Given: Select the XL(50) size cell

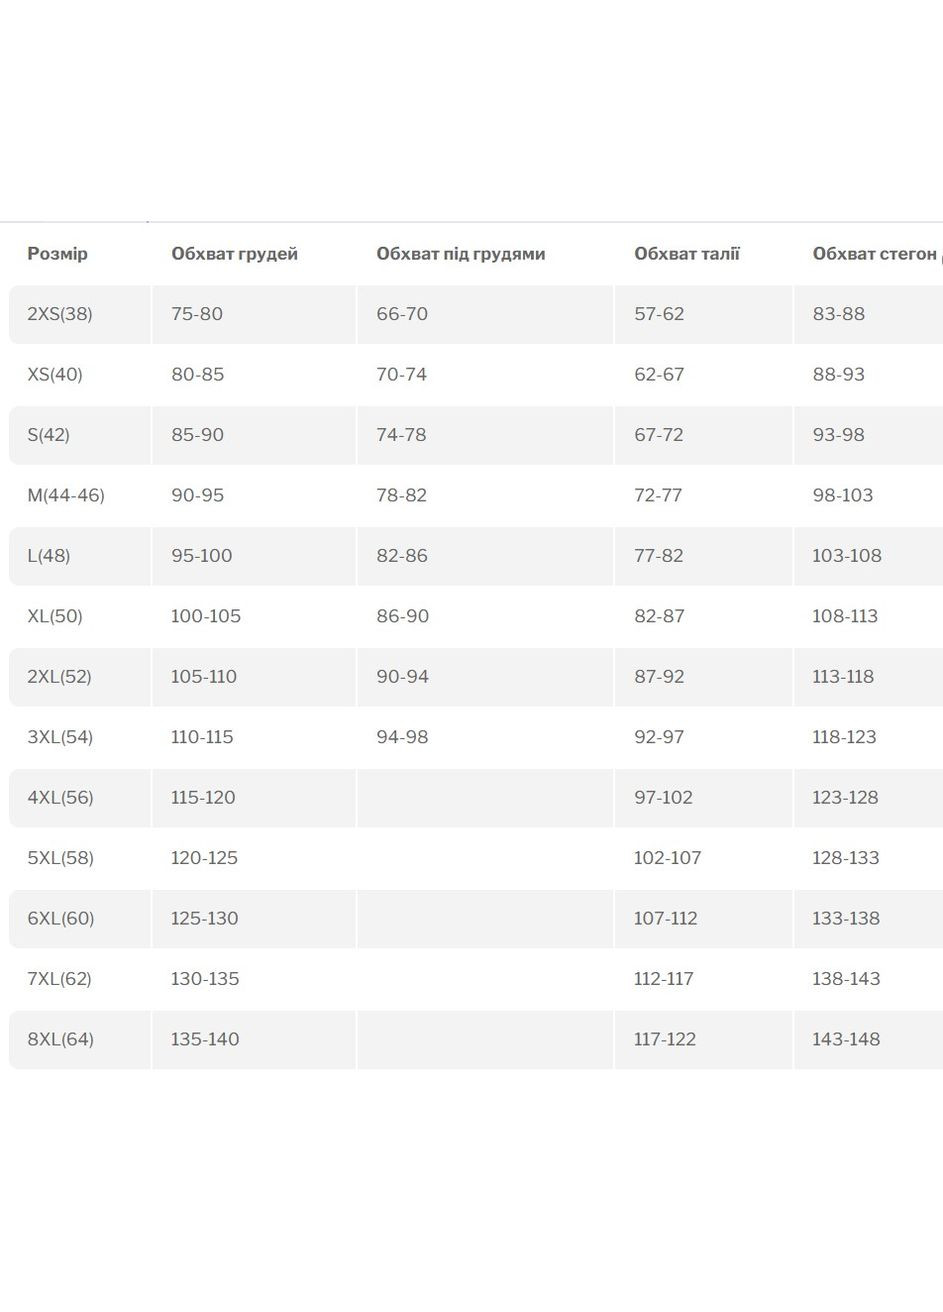Looking at the screenshot, I should [55, 616].
